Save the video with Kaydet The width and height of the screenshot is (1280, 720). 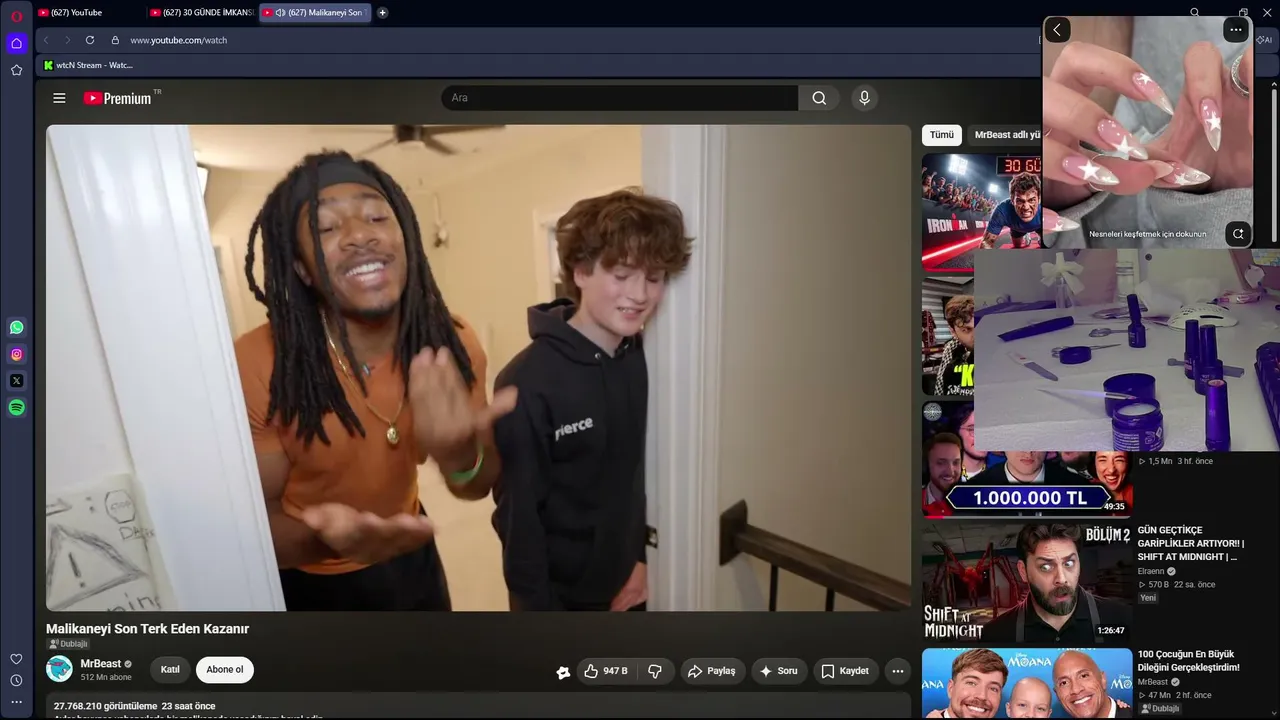[845, 671]
